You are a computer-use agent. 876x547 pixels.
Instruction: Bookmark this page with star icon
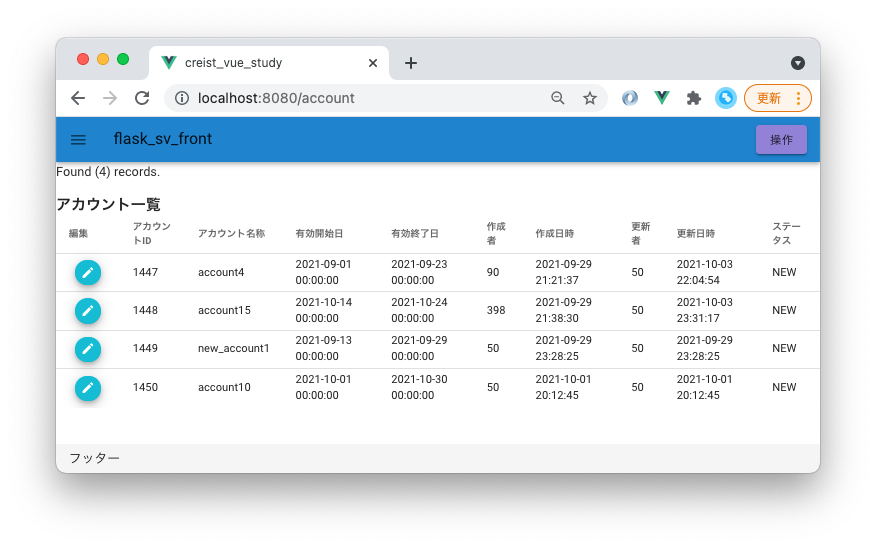[x=590, y=98]
